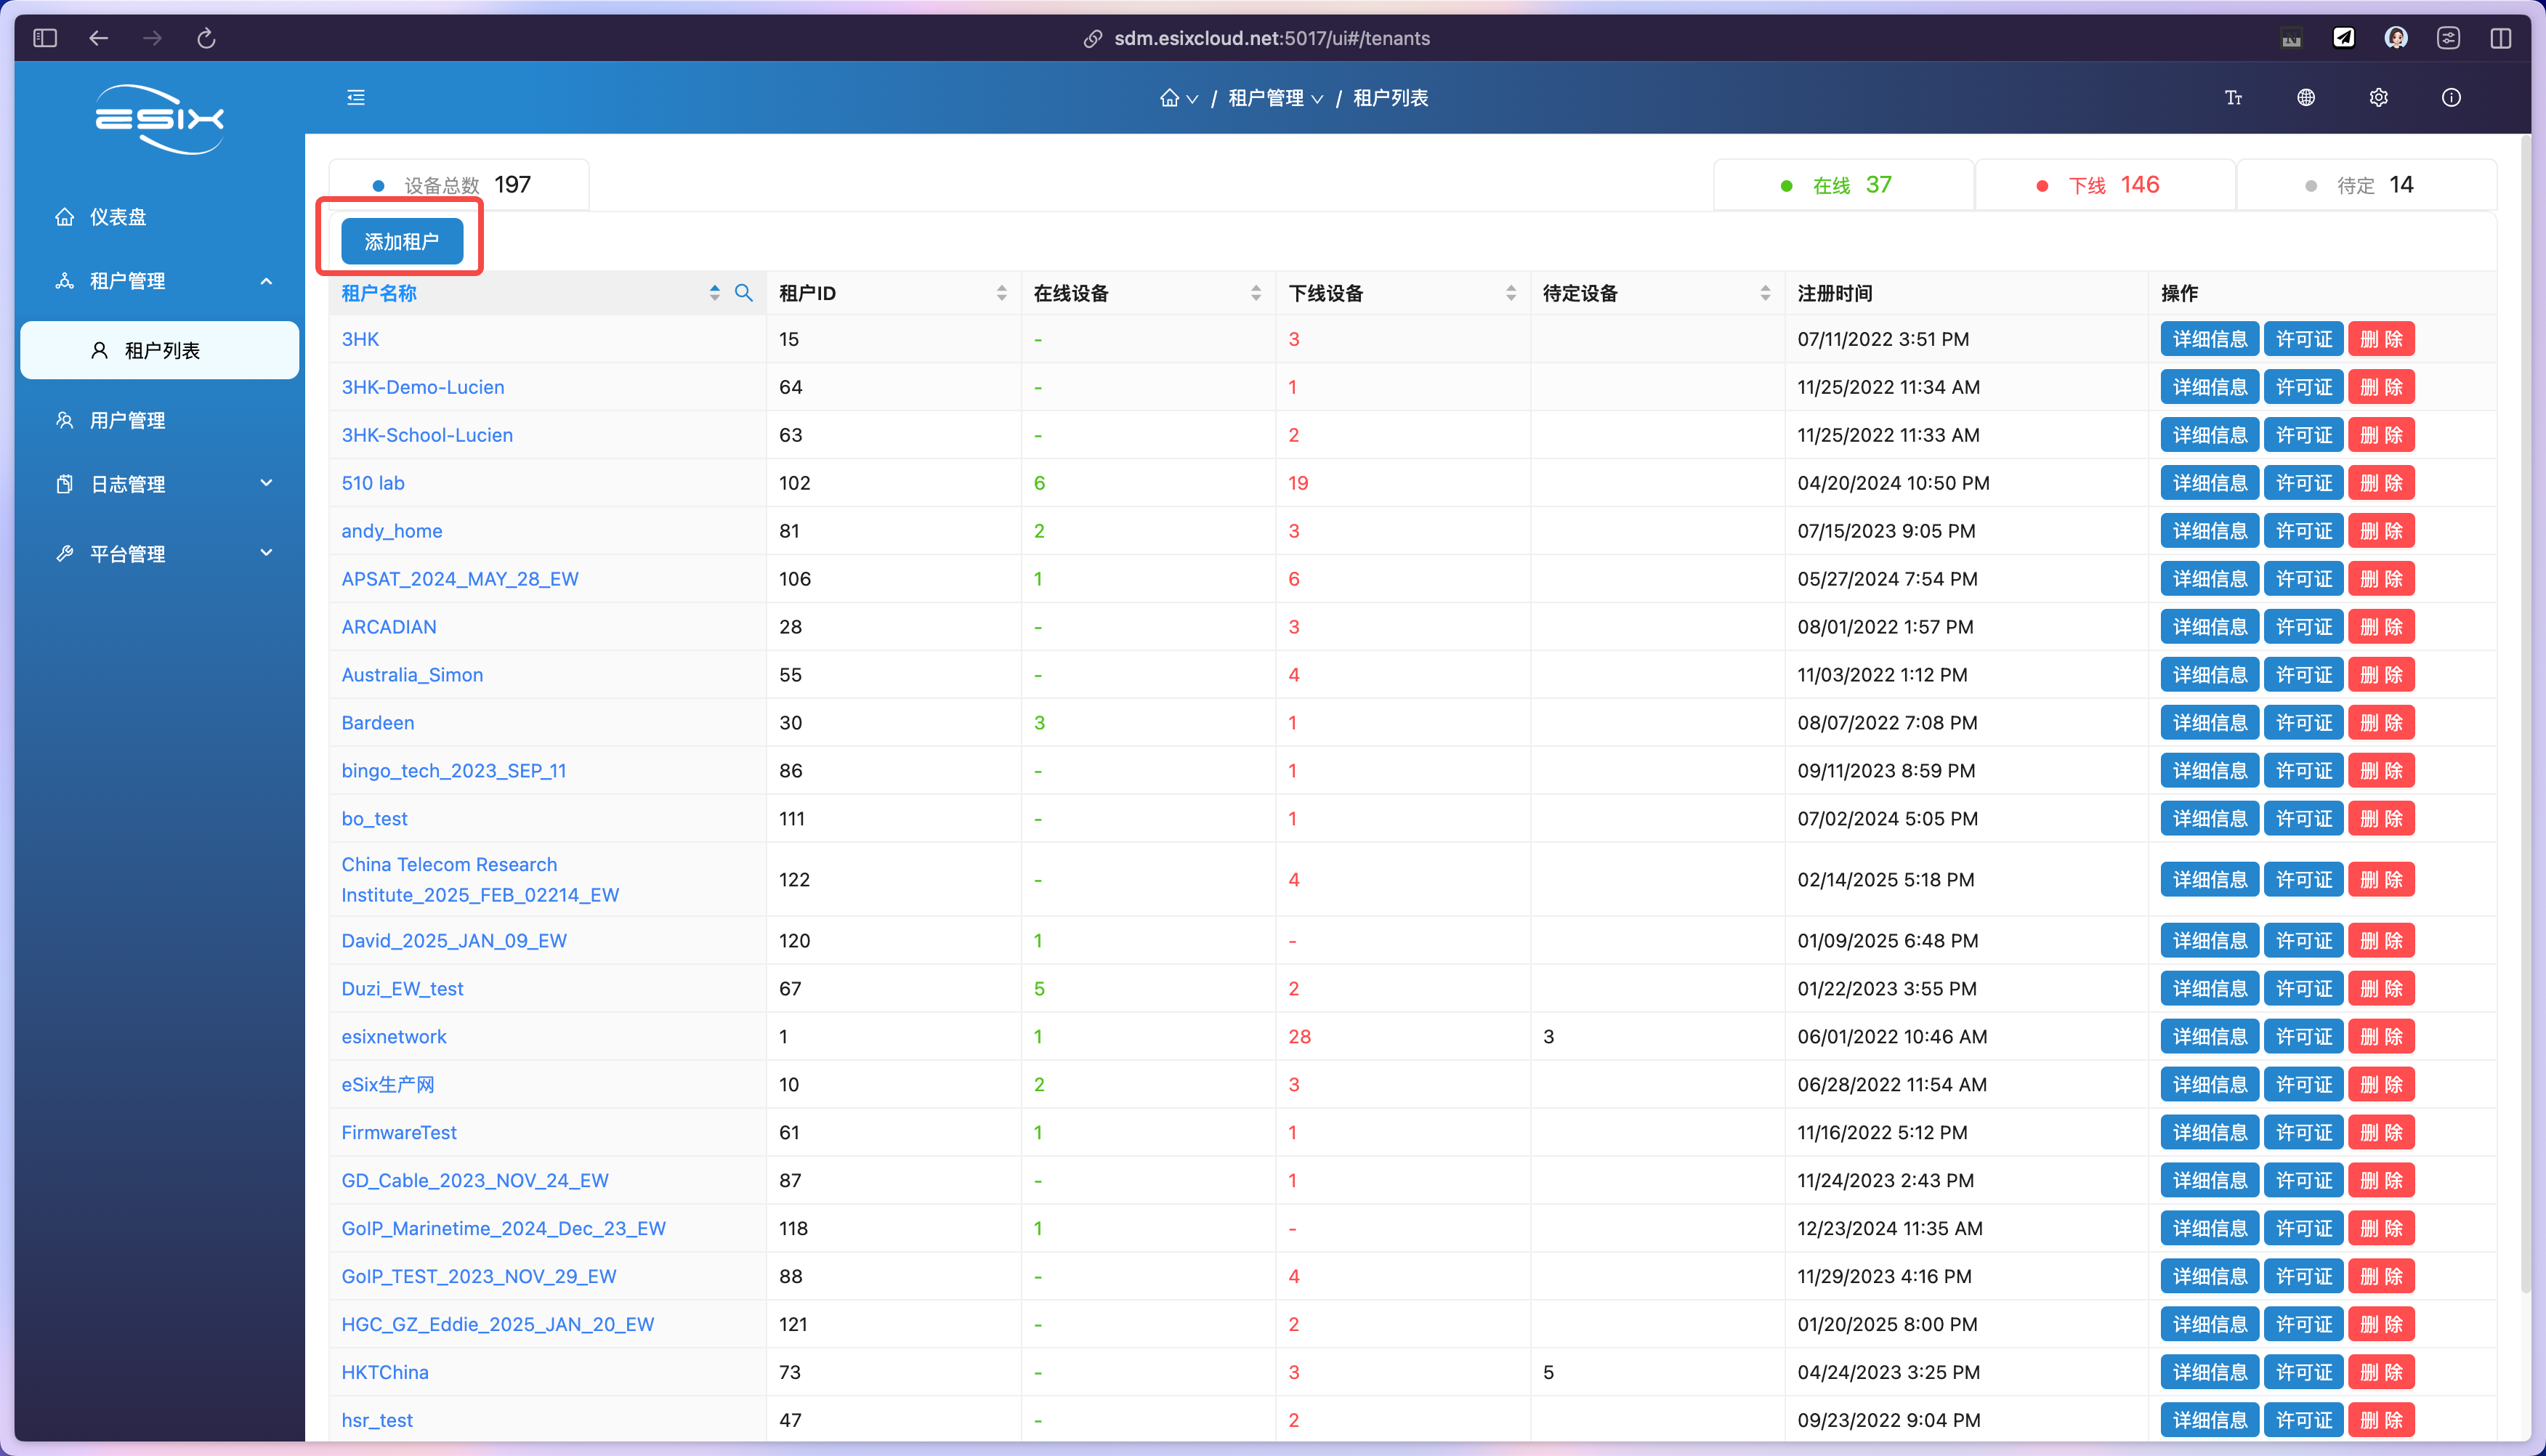Go to 仪表盘 dashboard menu item

point(118,217)
